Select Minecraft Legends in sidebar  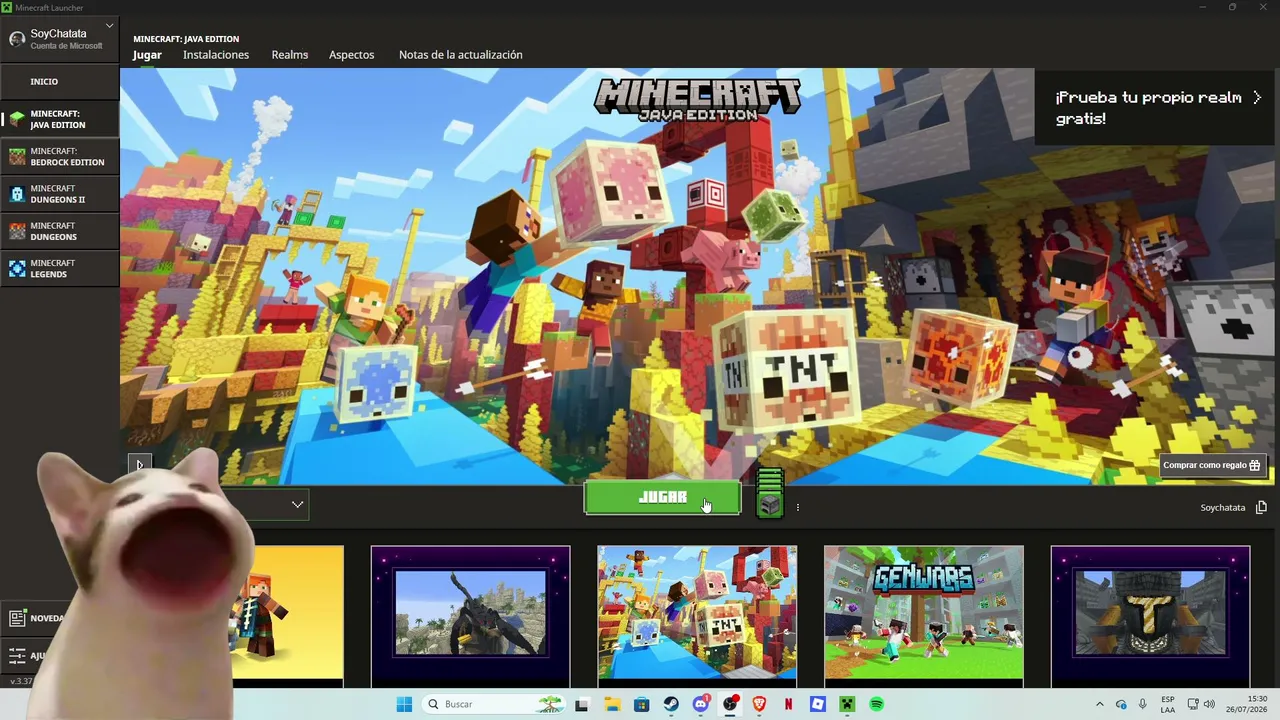coord(60,269)
